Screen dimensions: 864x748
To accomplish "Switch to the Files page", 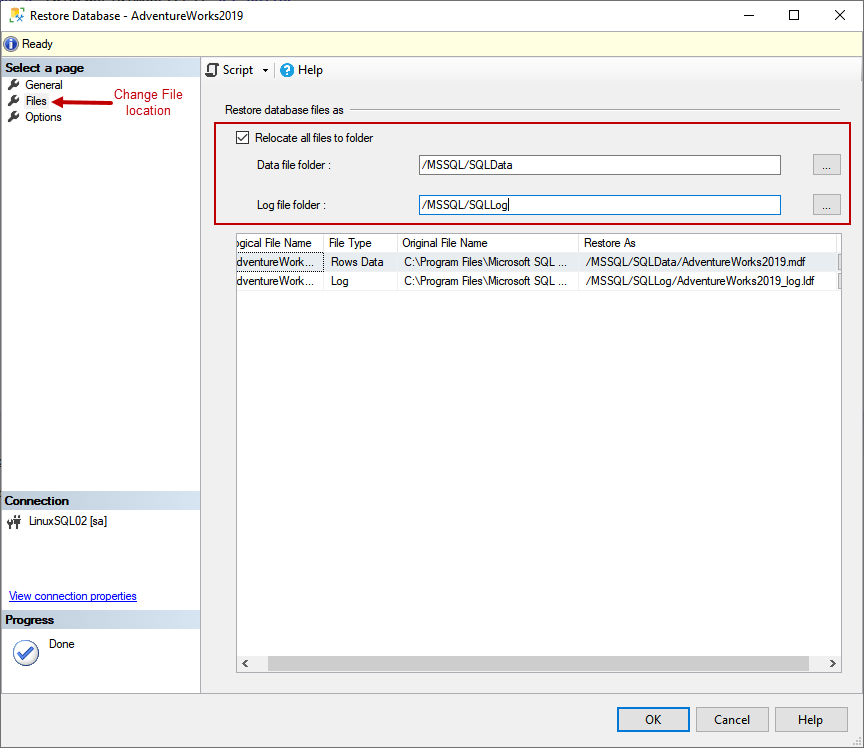I will tap(36, 101).
